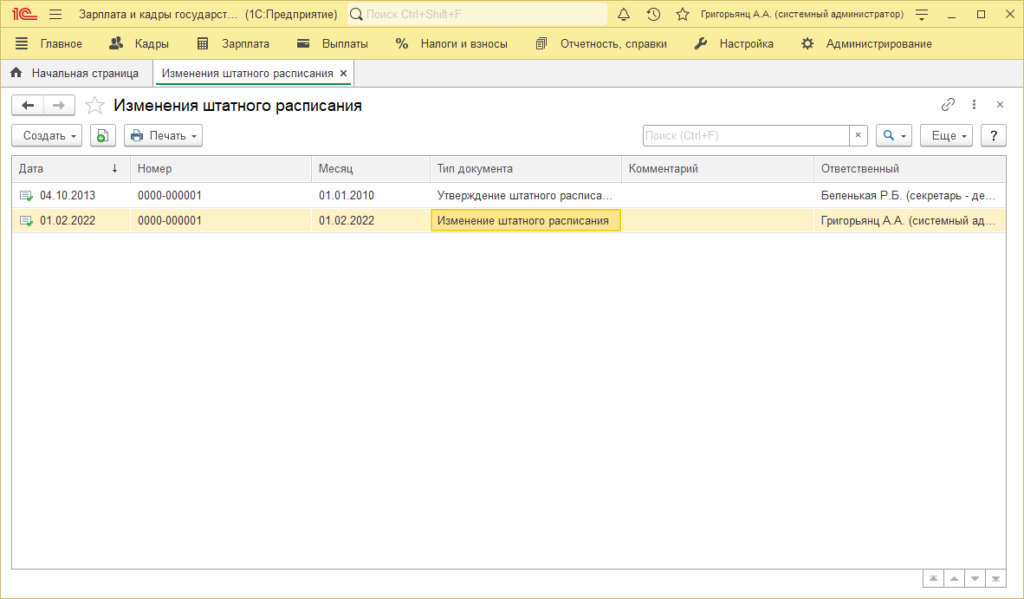Click the help question mark button
This screenshot has width=1024, height=599.
coord(993,136)
